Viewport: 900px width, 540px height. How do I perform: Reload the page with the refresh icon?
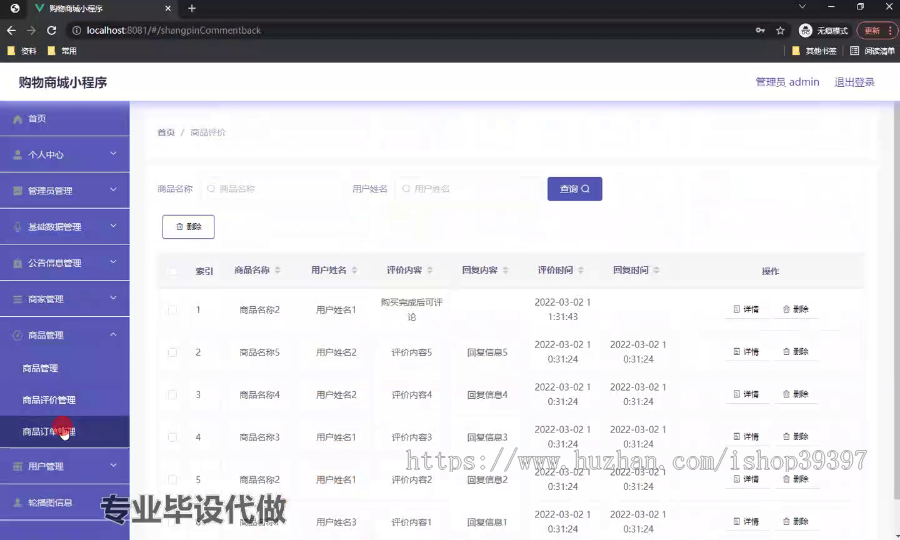pyautogui.click(x=52, y=30)
